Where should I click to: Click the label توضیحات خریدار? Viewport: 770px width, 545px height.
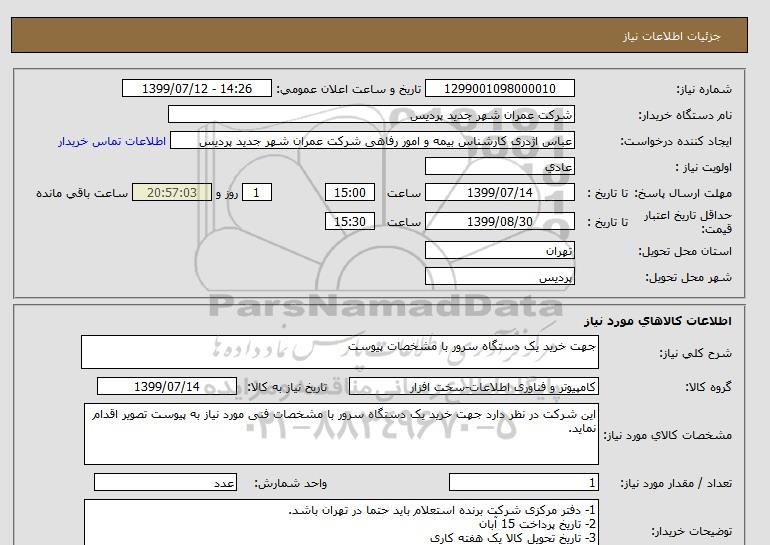click(x=691, y=531)
